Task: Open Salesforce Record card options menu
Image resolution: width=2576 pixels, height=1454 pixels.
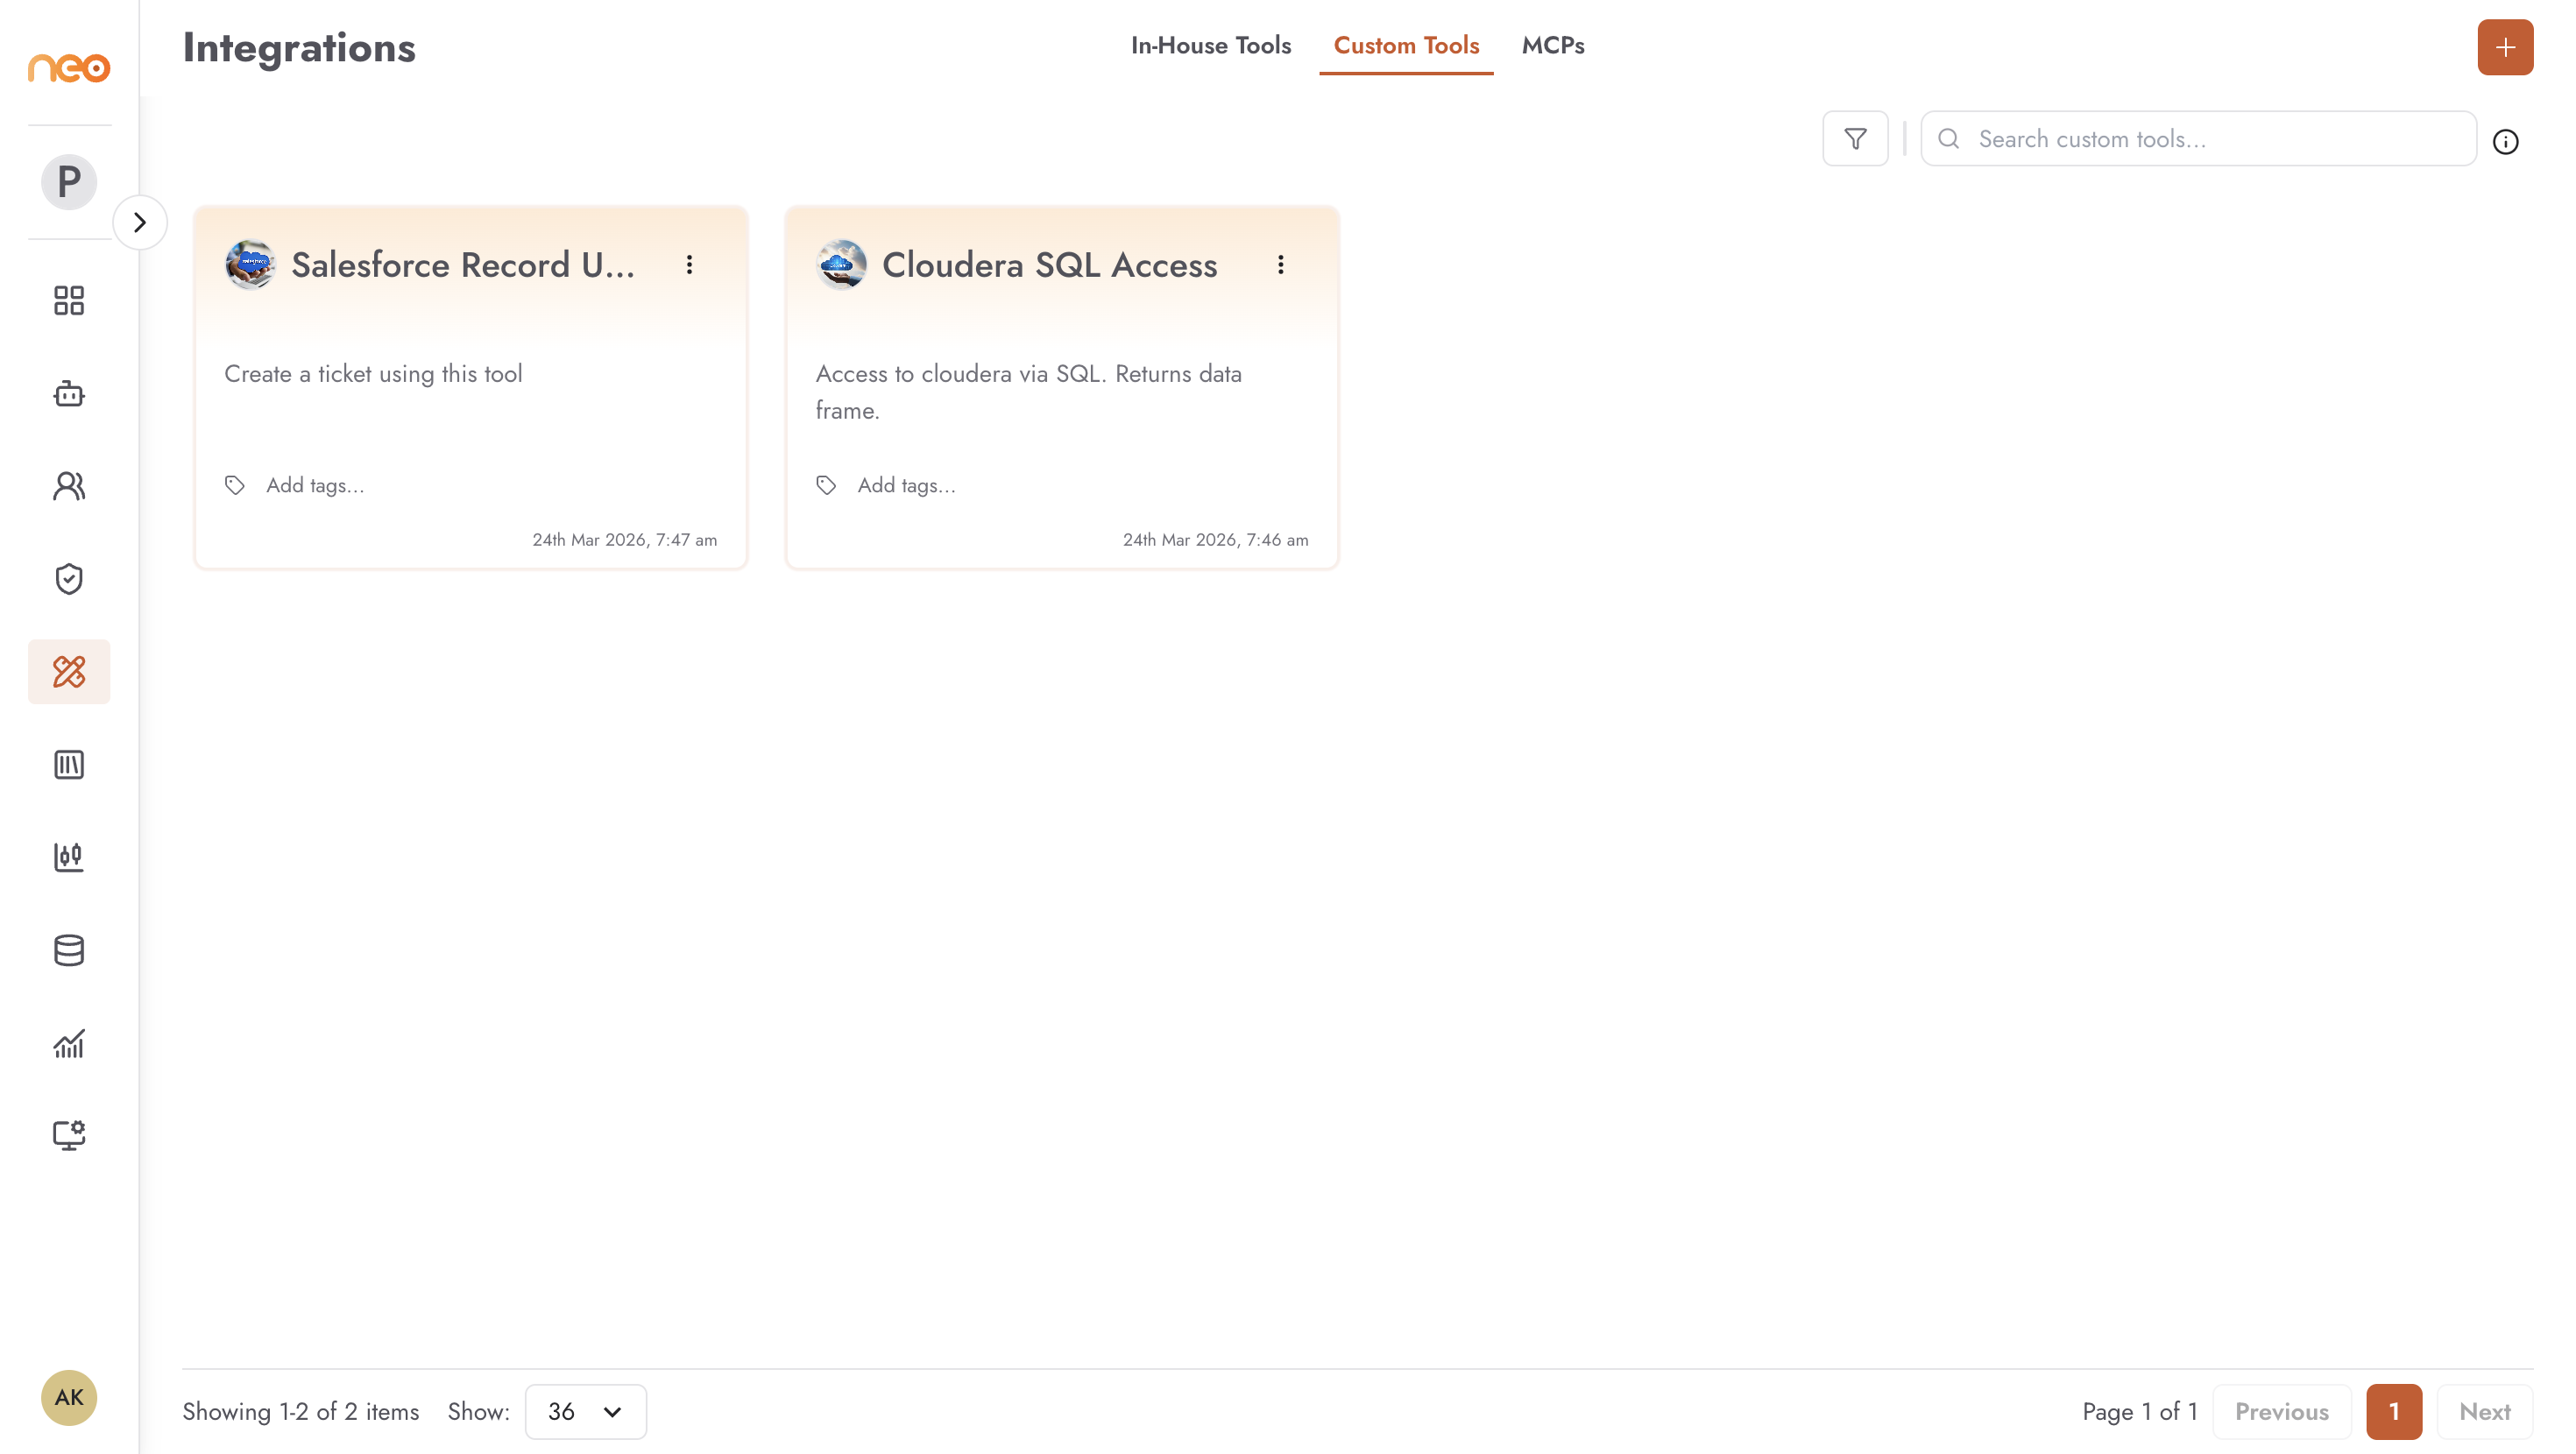Action: [x=689, y=264]
